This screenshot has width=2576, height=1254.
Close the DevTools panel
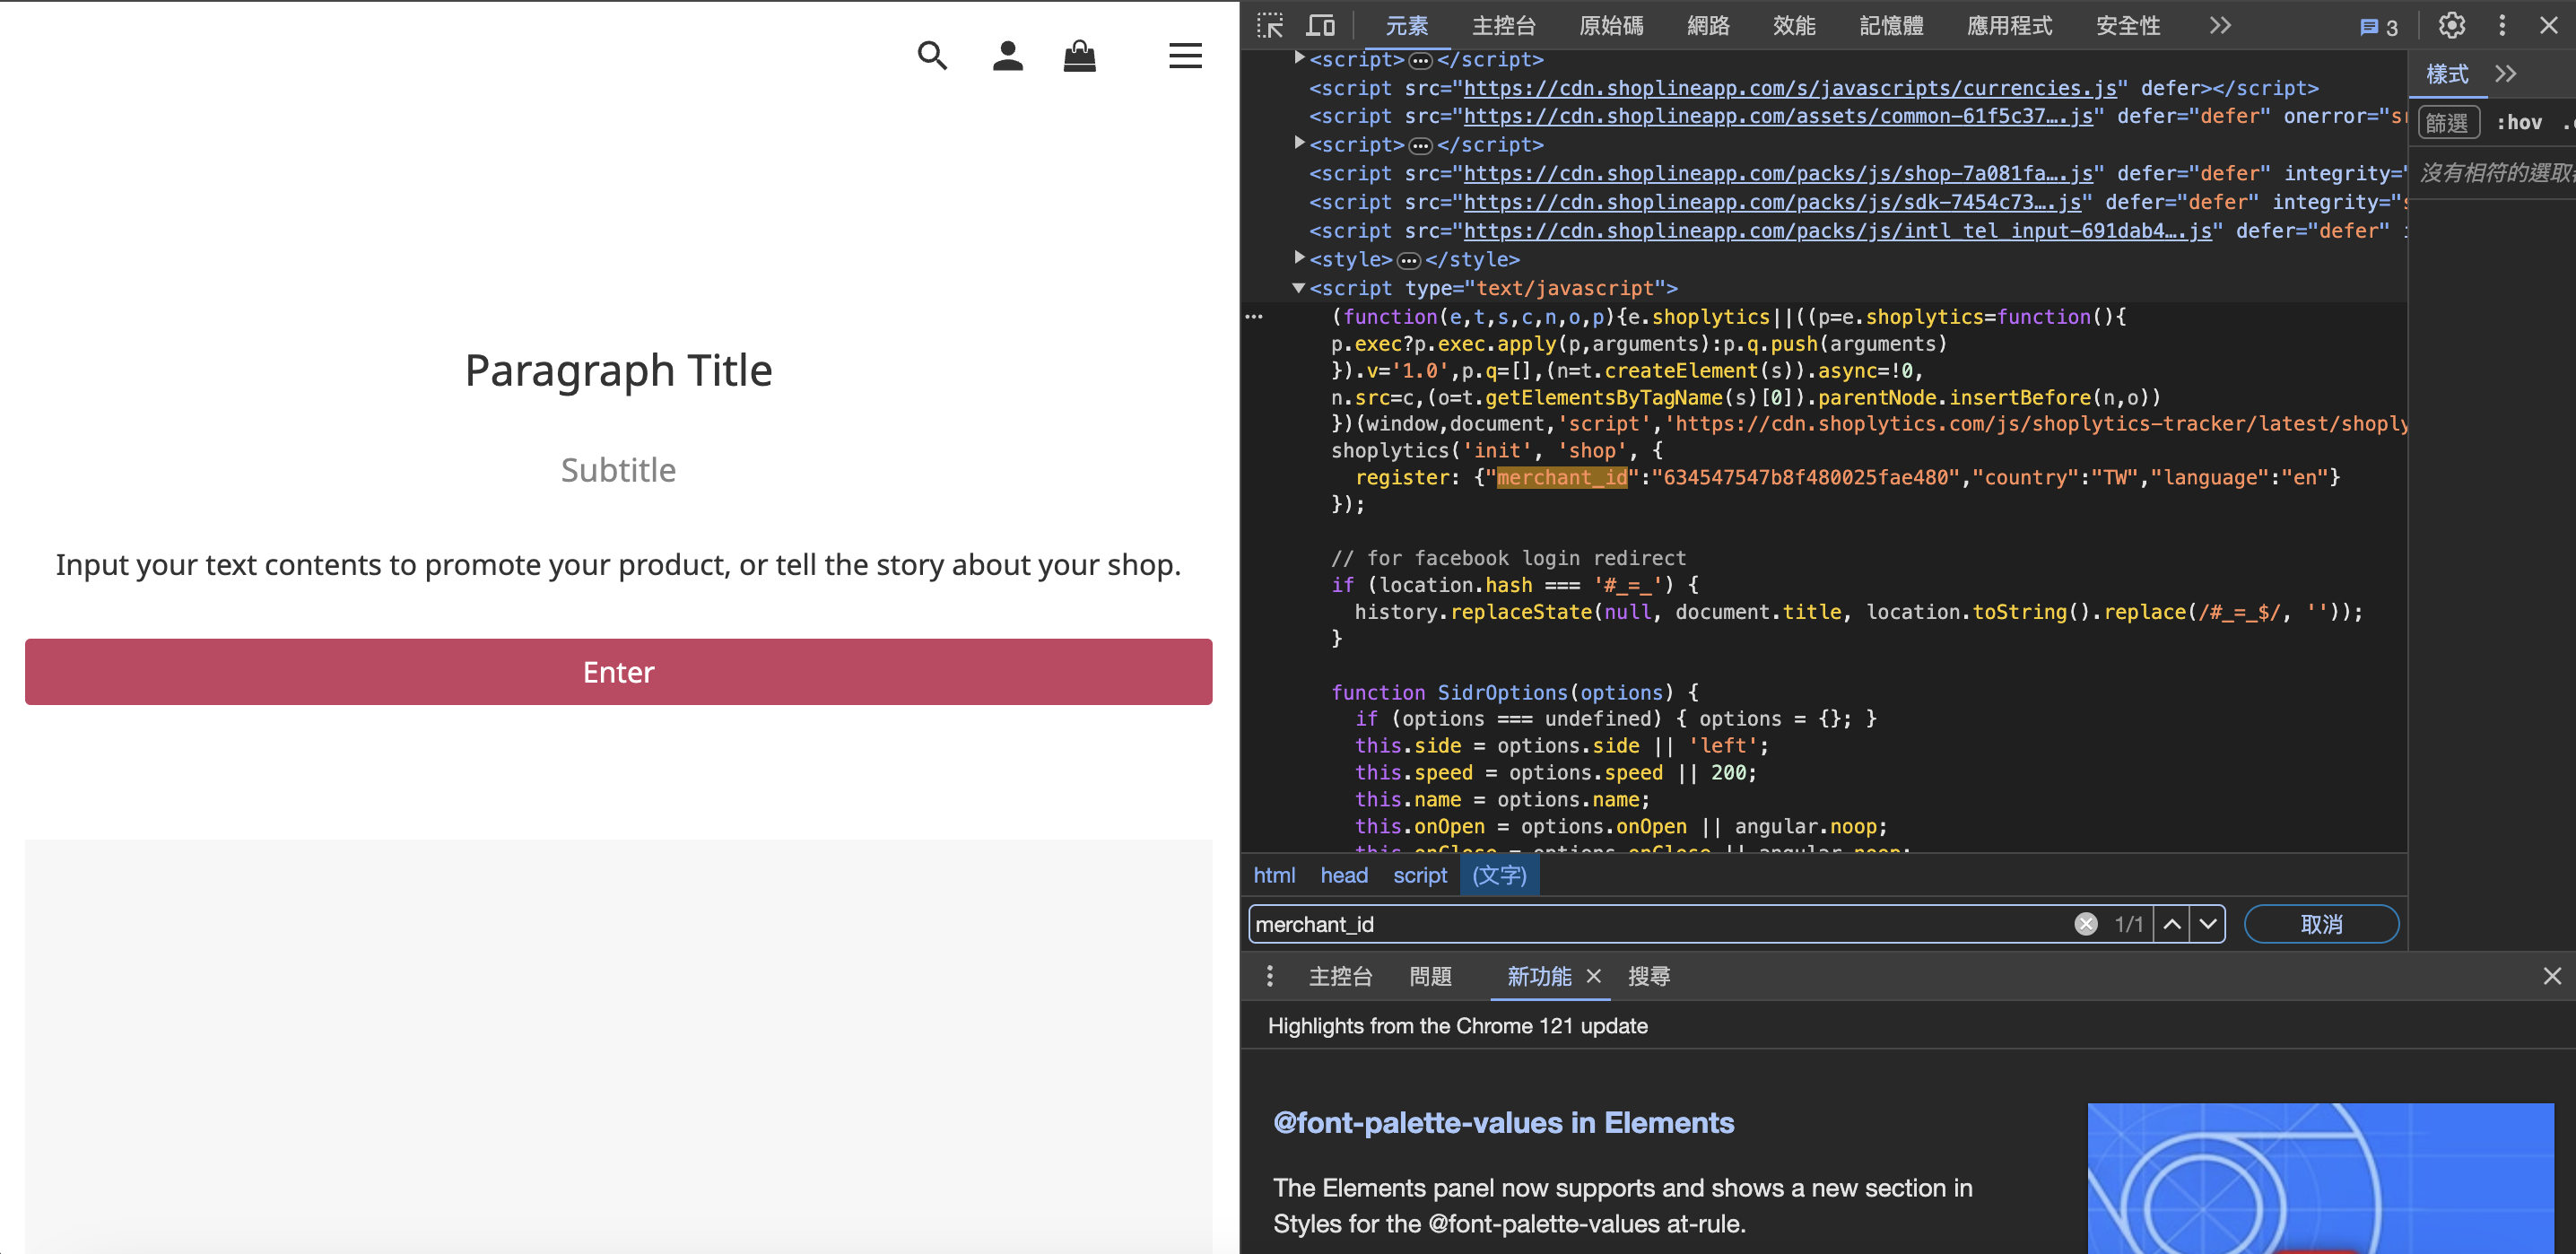click(x=2549, y=25)
